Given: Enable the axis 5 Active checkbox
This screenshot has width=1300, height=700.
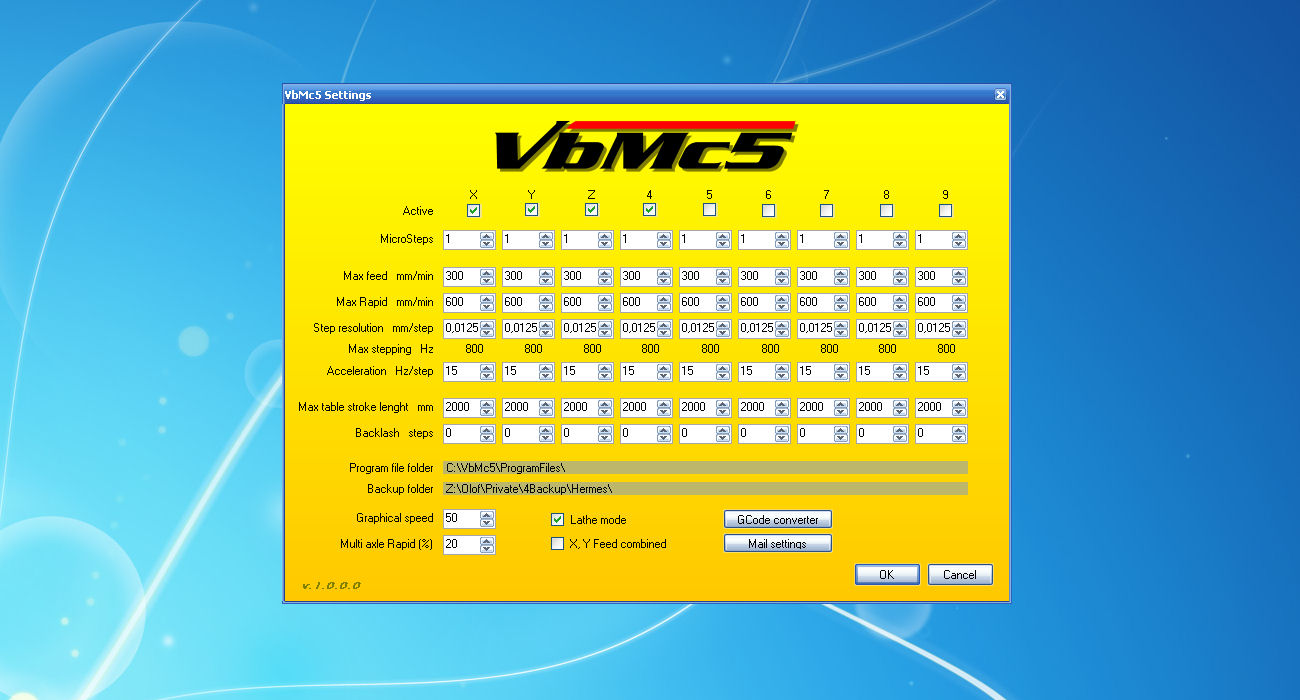Looking at the screenshot, I should (x=709, y=210).
